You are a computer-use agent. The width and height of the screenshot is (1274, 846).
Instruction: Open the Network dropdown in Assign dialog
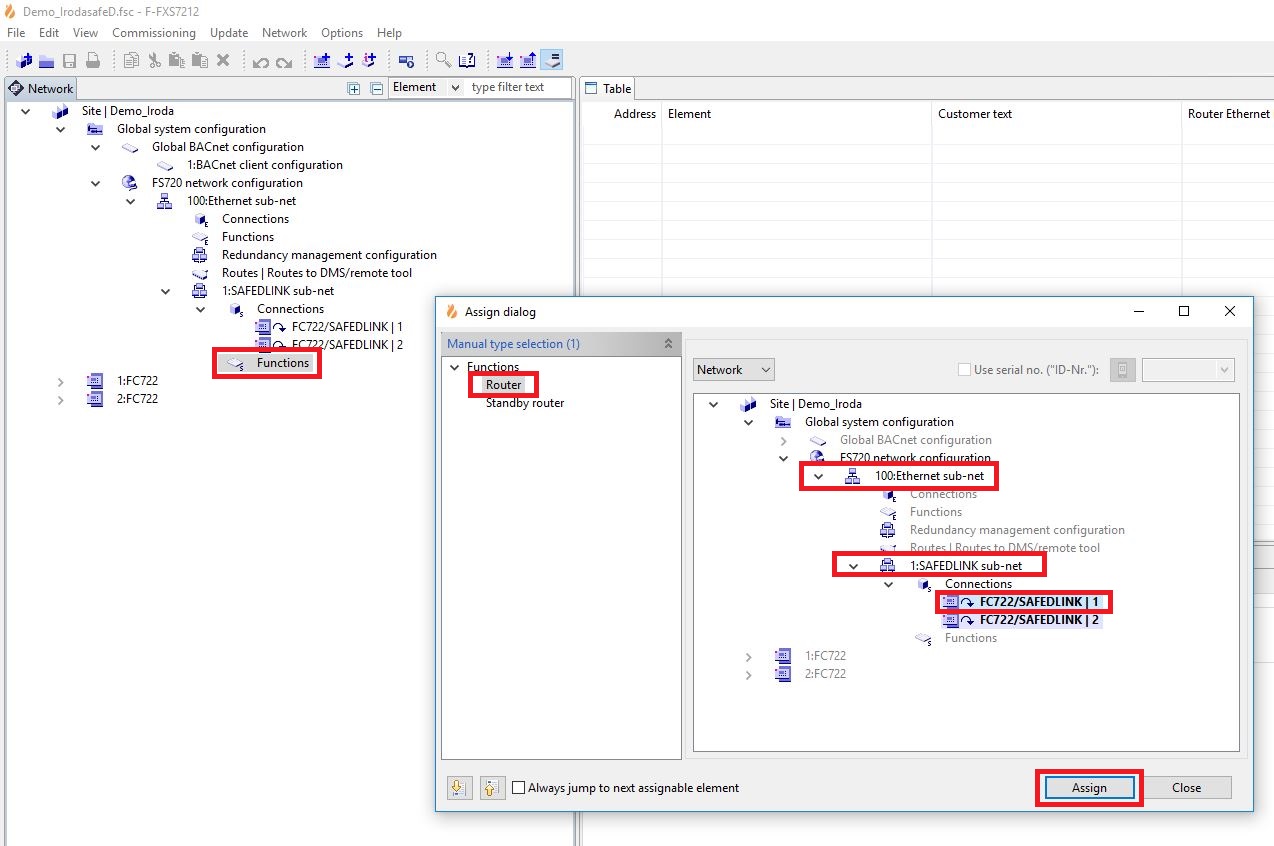click(734, 370)
